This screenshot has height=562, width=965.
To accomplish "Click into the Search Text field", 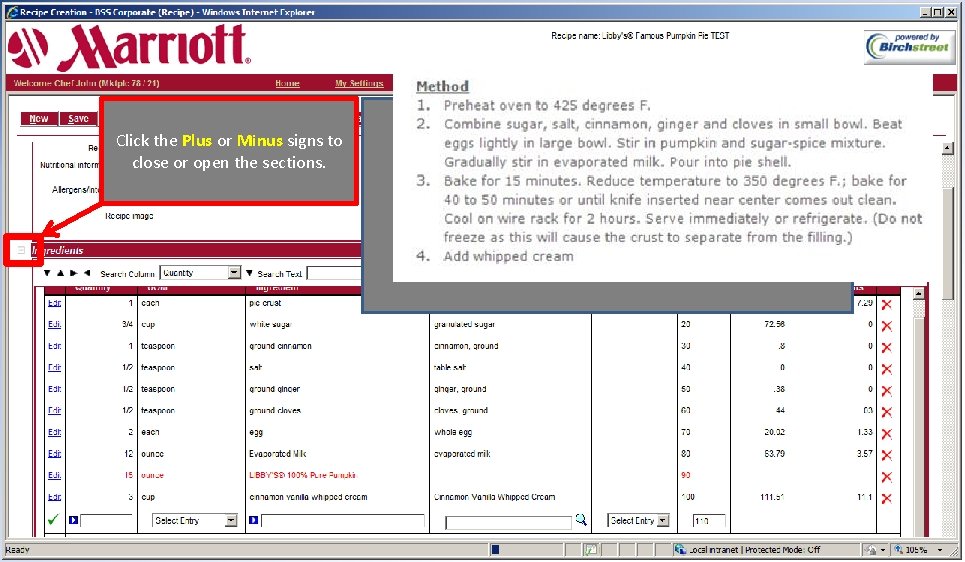I will click(334, 273).
